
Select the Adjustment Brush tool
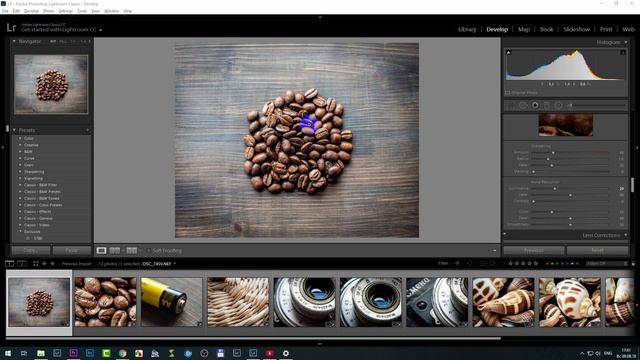click(x=597, y=105)
